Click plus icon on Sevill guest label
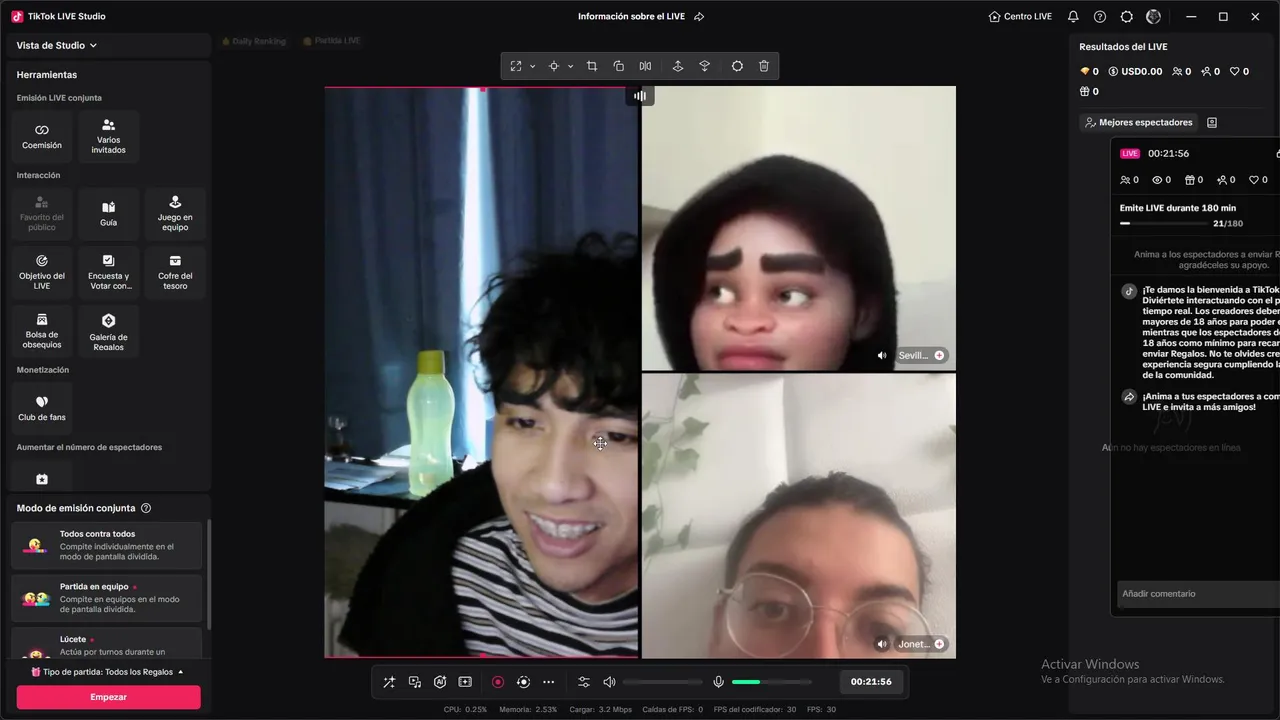 point(939,355)
